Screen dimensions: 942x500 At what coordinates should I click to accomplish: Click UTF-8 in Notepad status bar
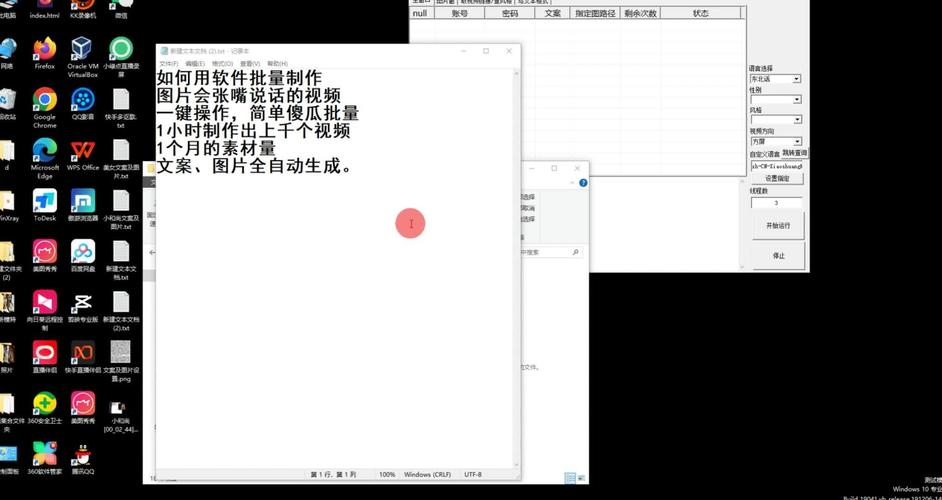tap(473, 475)
